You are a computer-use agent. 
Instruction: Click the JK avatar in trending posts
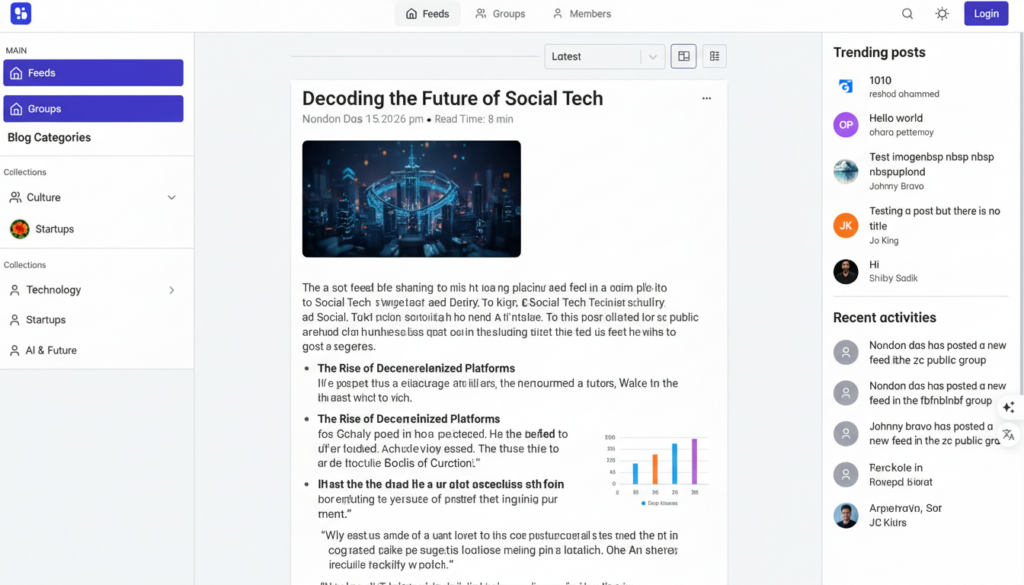tap(846, 226)
